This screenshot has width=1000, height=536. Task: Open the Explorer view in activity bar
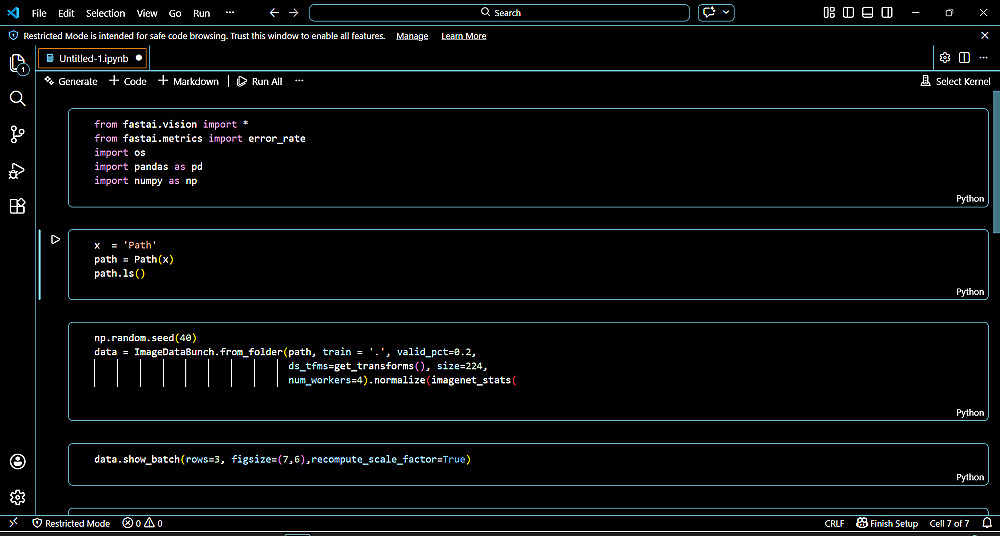click(x=17, y=64)
